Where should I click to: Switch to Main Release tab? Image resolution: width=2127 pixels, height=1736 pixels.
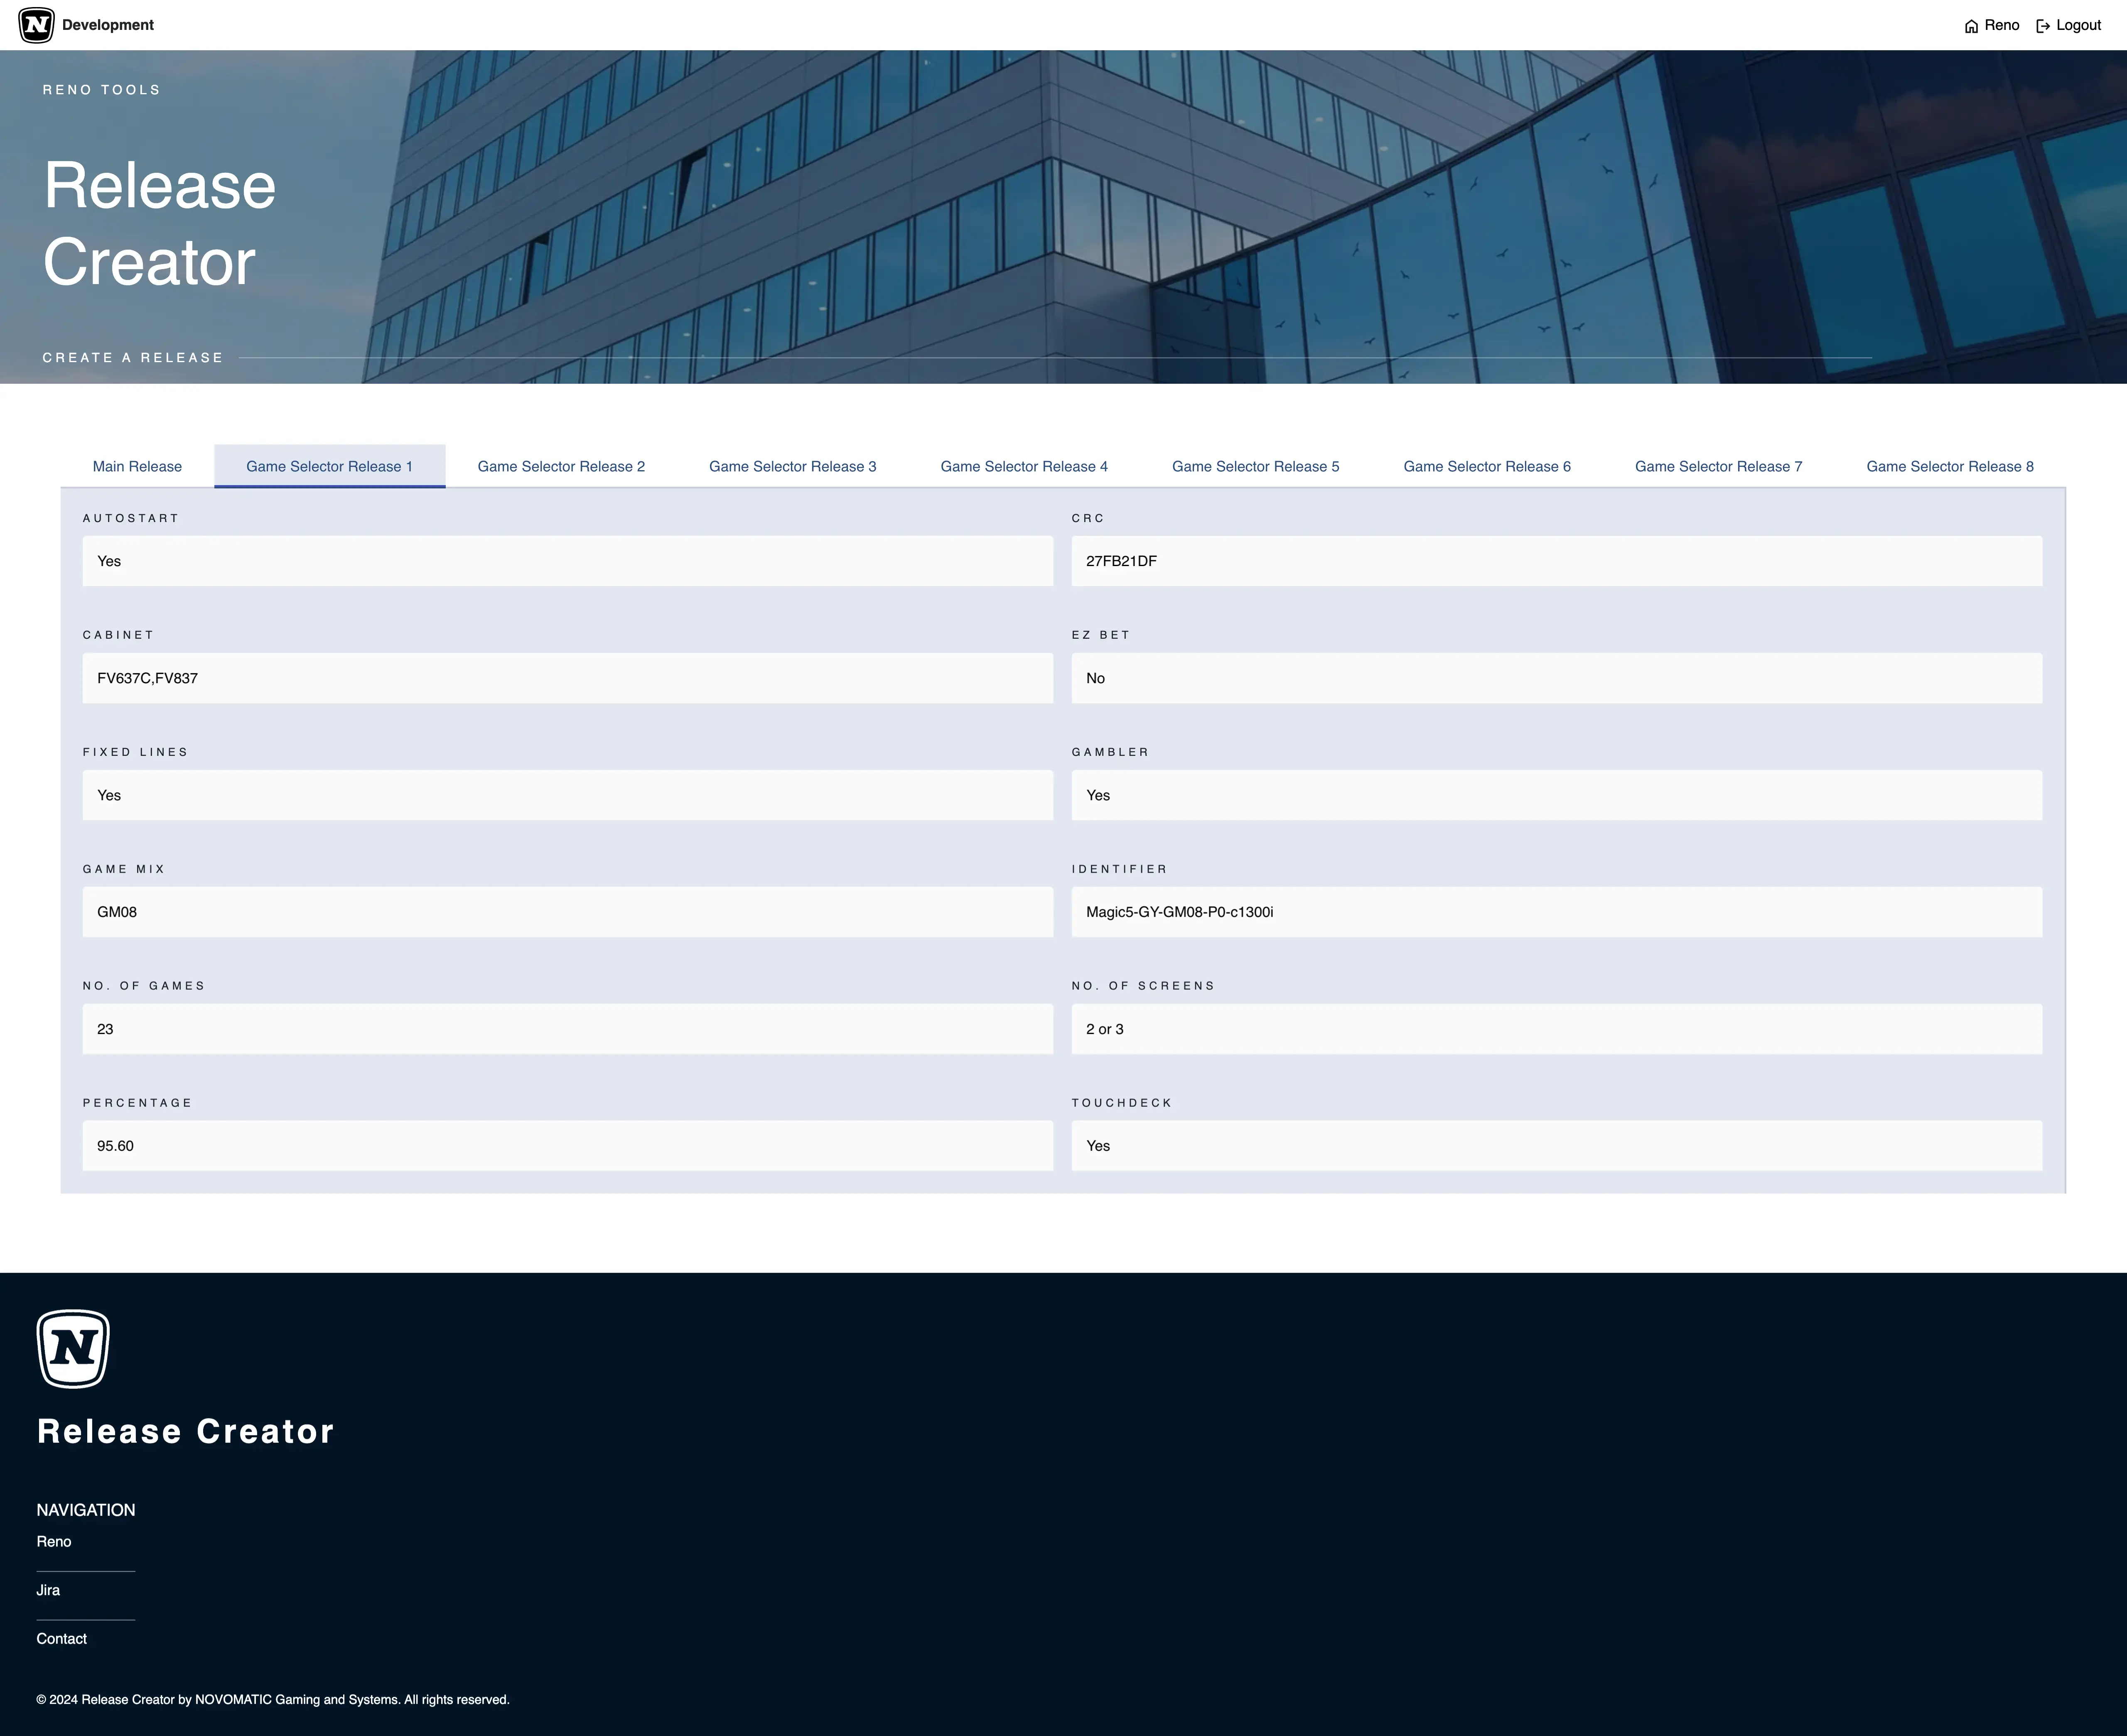pos(137,466)
